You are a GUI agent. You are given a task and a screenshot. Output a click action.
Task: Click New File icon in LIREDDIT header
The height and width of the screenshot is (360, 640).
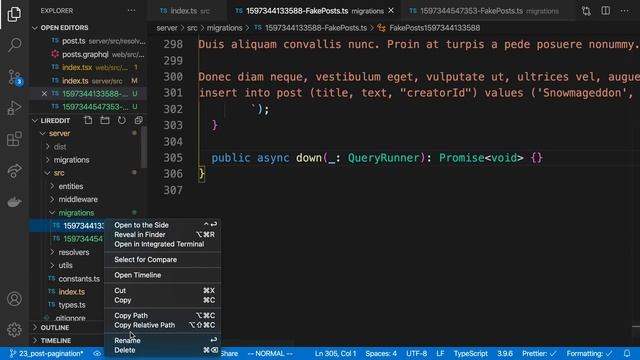point(88,120)
